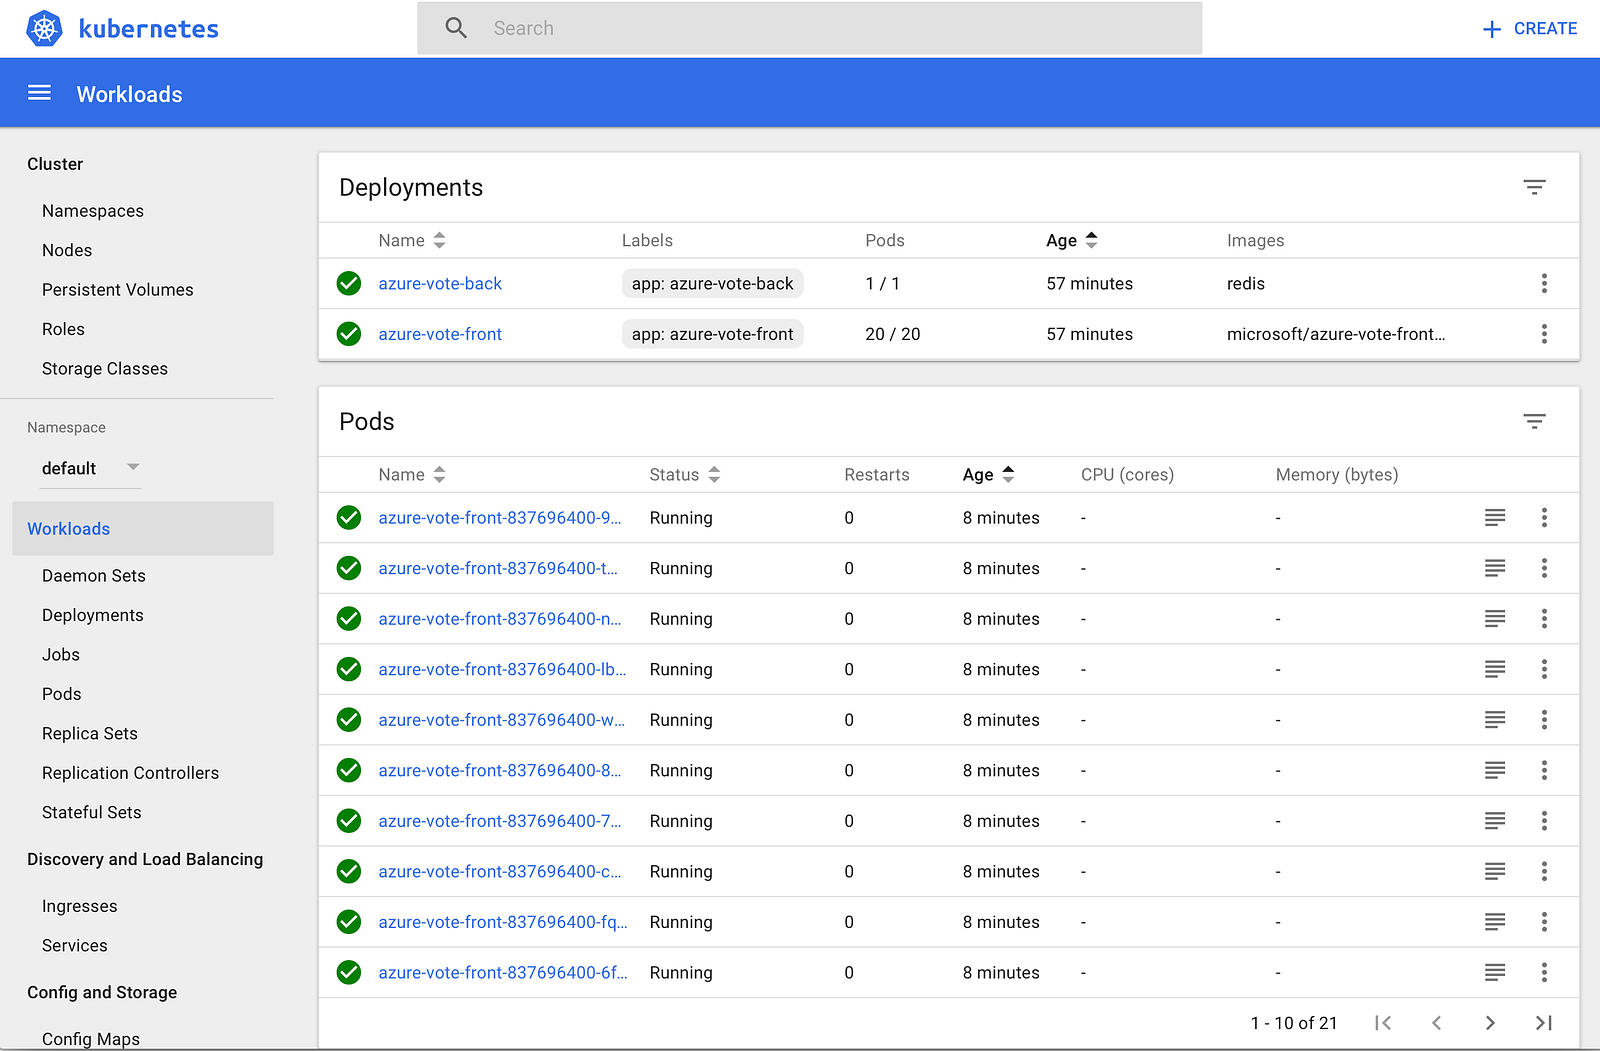Open the Pods filter icon
Image resolution: width=1600 pixels, height=1051 pixels.
click(1534, 421)
